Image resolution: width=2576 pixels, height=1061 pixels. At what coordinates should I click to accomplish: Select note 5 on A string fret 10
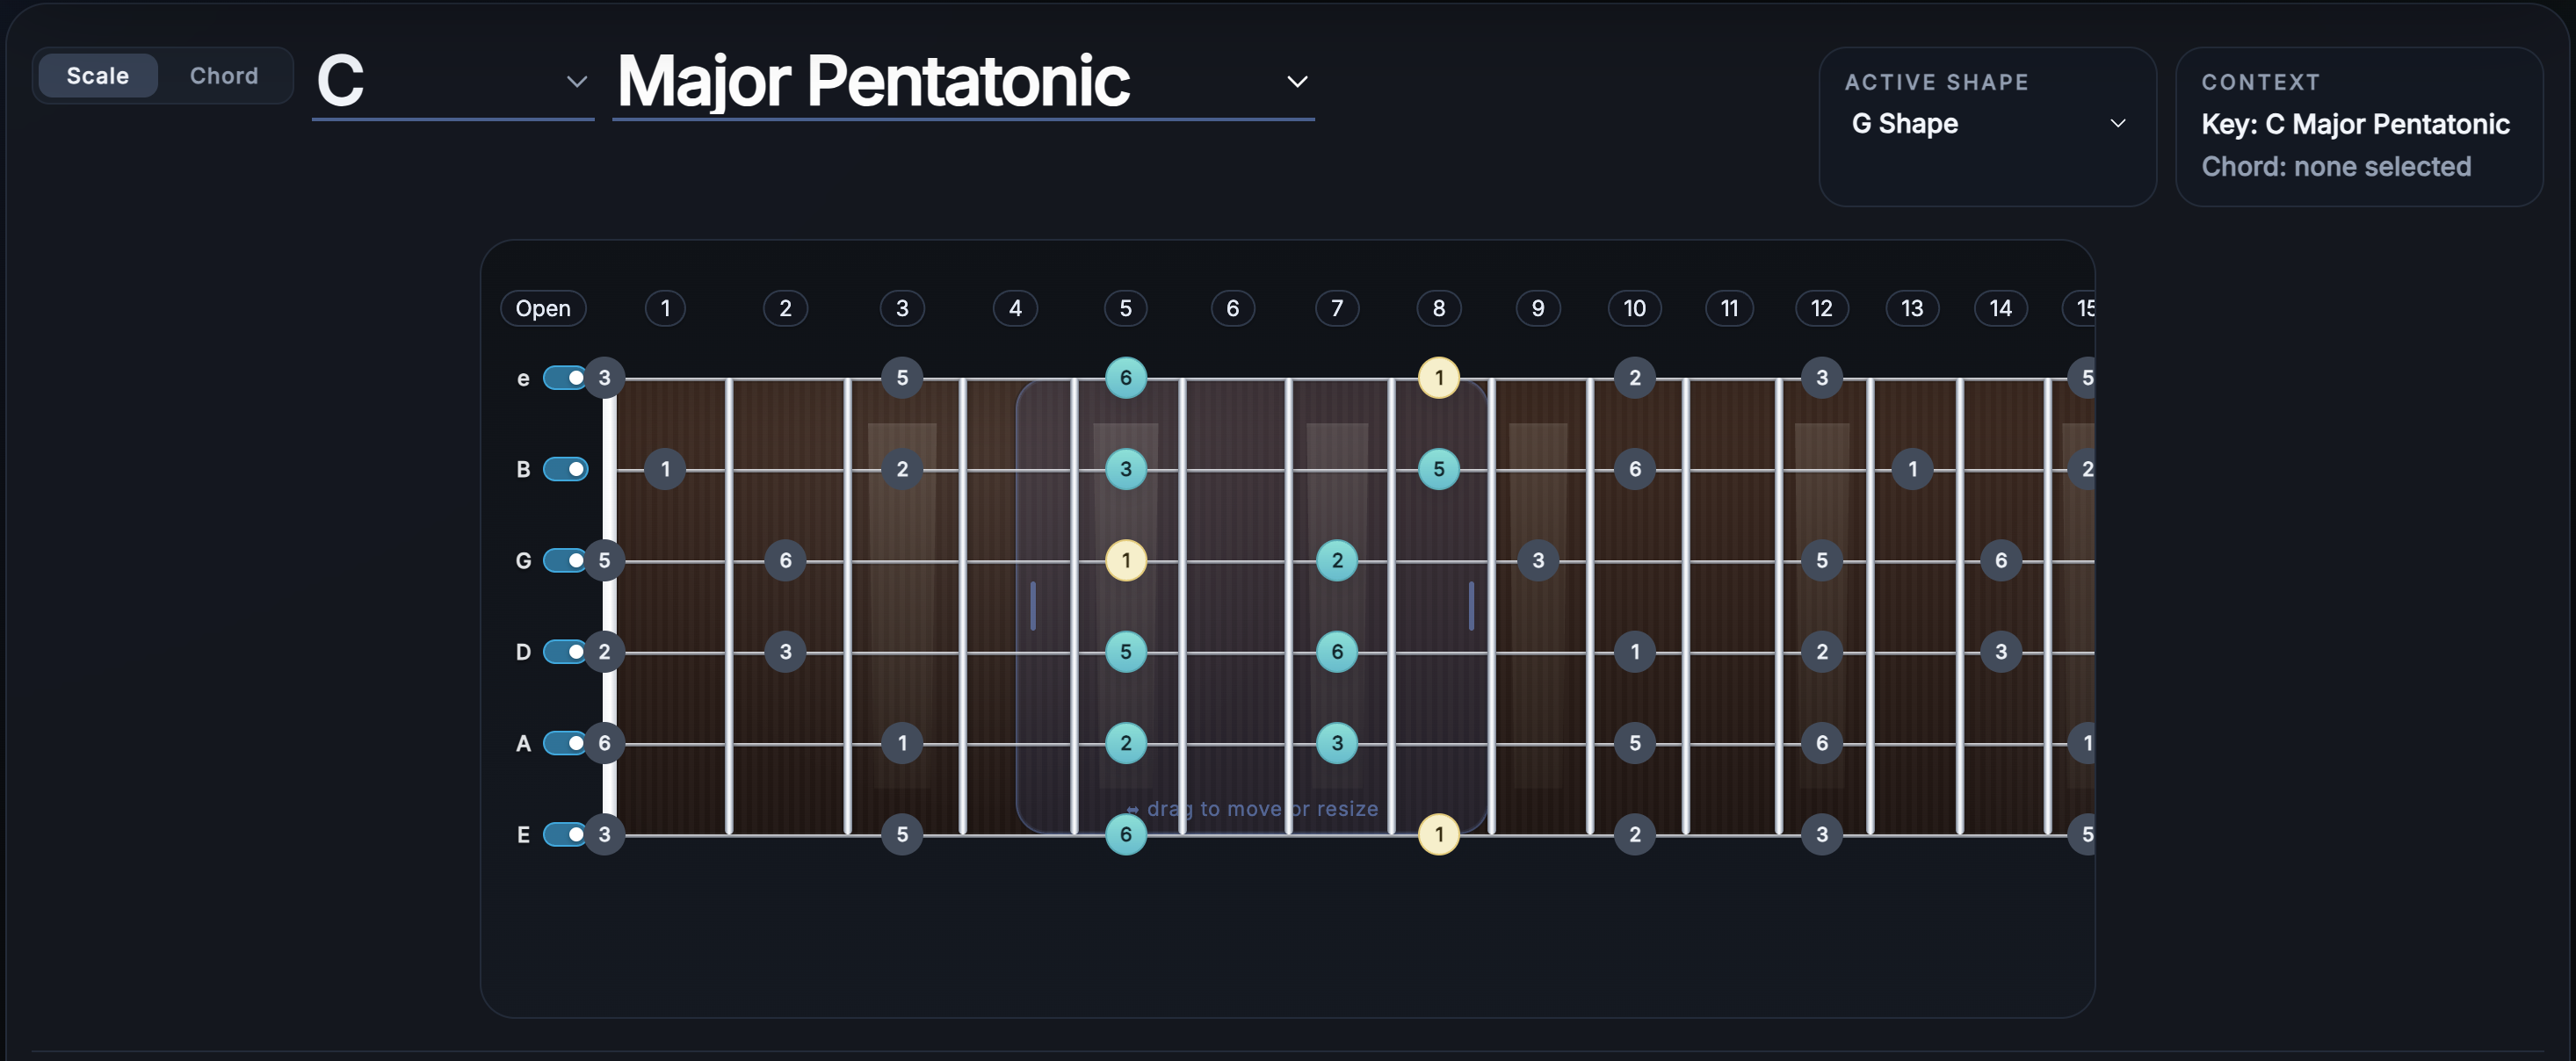coord(1635,743)
